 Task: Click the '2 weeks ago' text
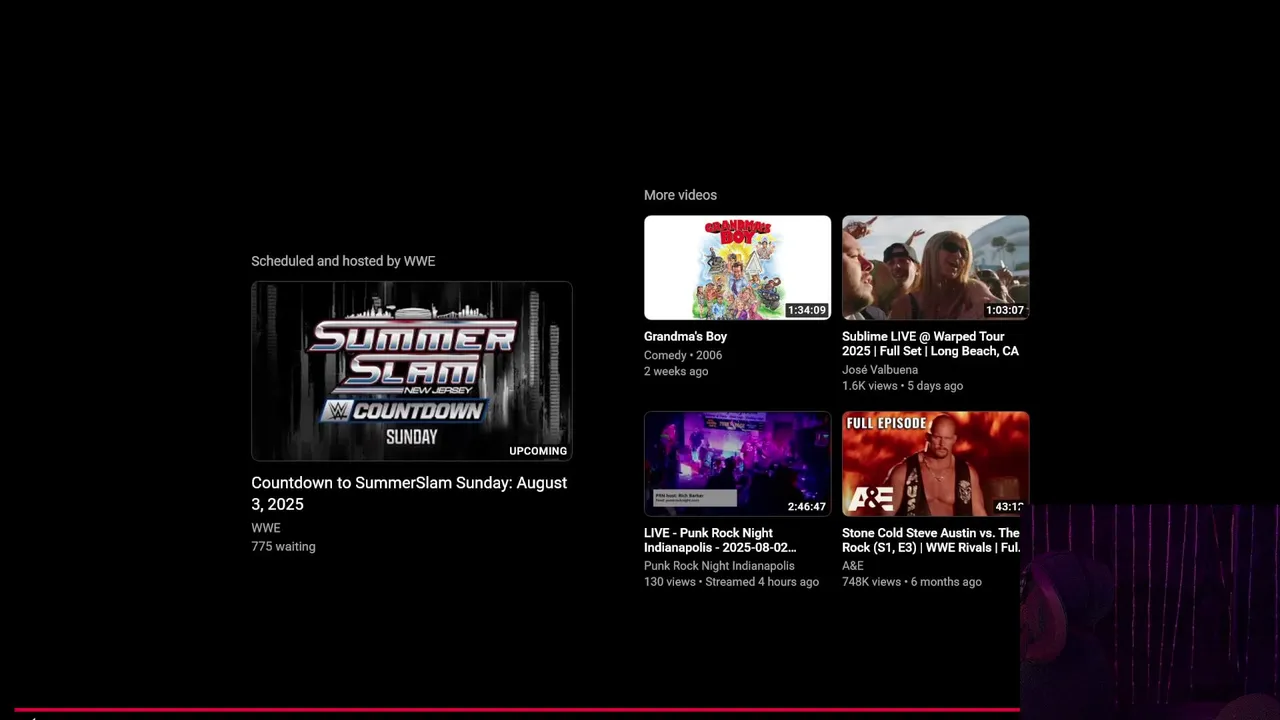(676, 372)
